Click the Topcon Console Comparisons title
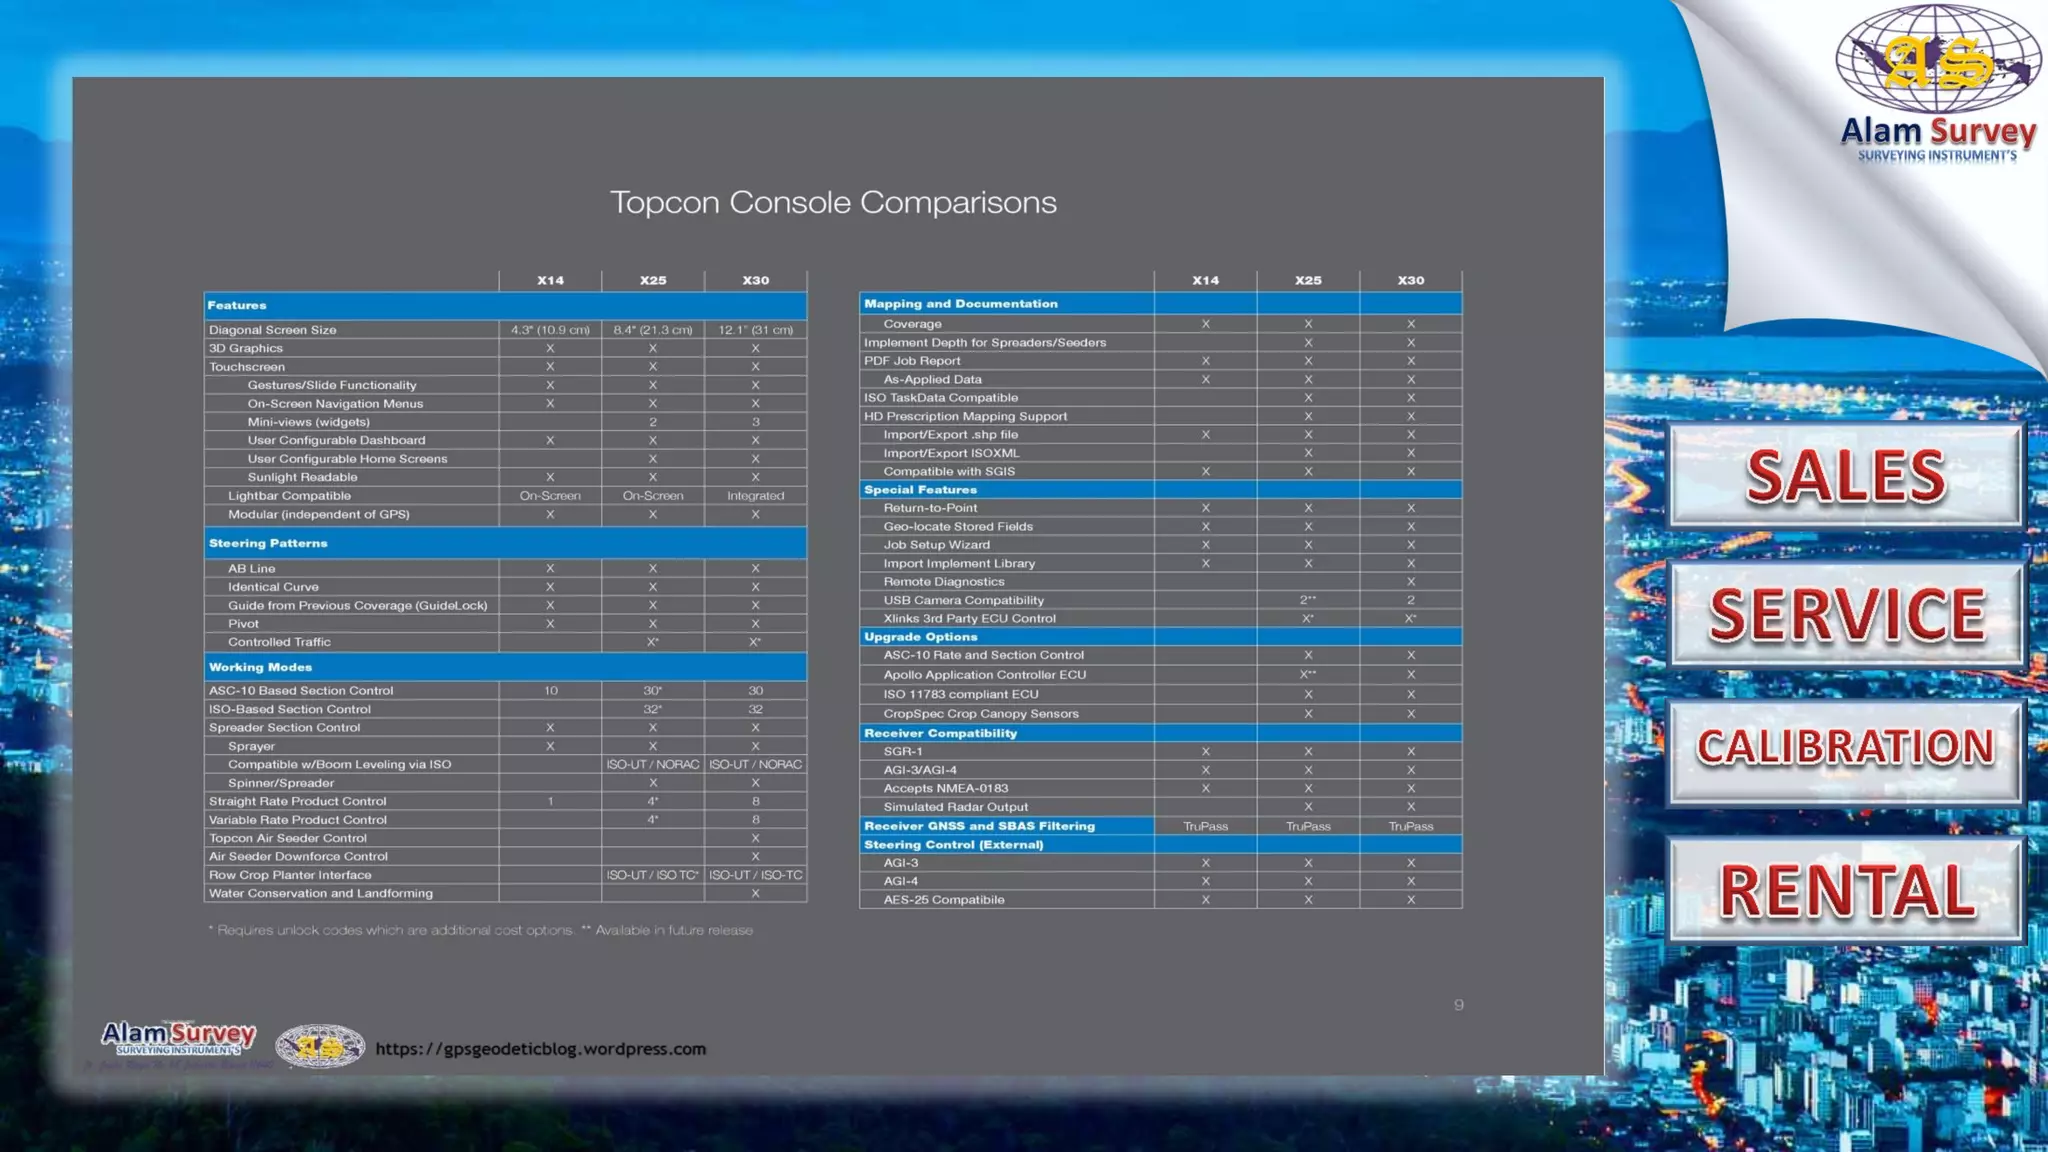 [833, 203]
